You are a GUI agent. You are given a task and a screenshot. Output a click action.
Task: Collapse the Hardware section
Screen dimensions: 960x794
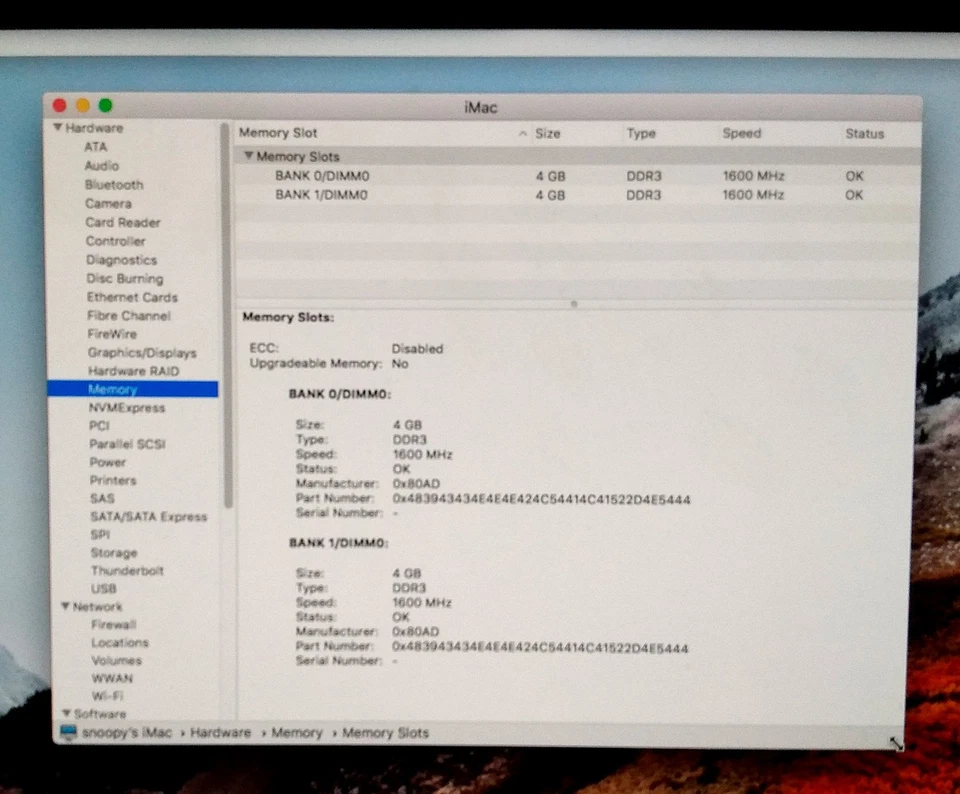pyautogui.click(x=59, y=128)
